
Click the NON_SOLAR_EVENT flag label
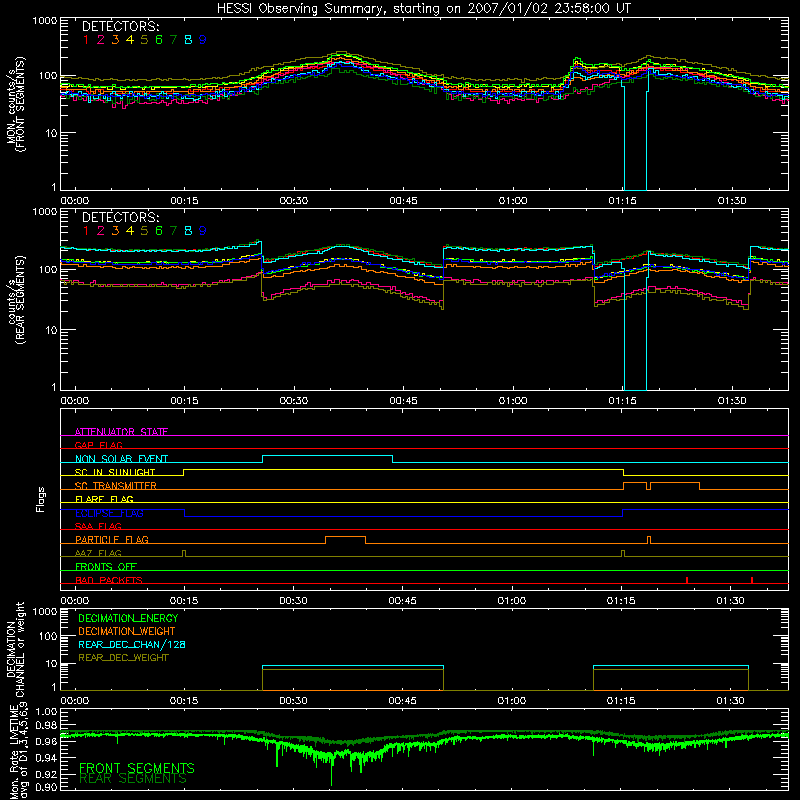pos(121,459)
